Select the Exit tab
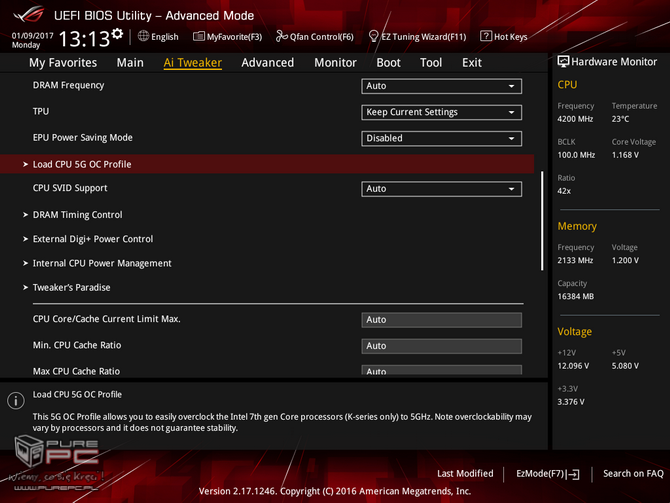The width and height of the screenshot is (670, 503). (x=472, y=63)
